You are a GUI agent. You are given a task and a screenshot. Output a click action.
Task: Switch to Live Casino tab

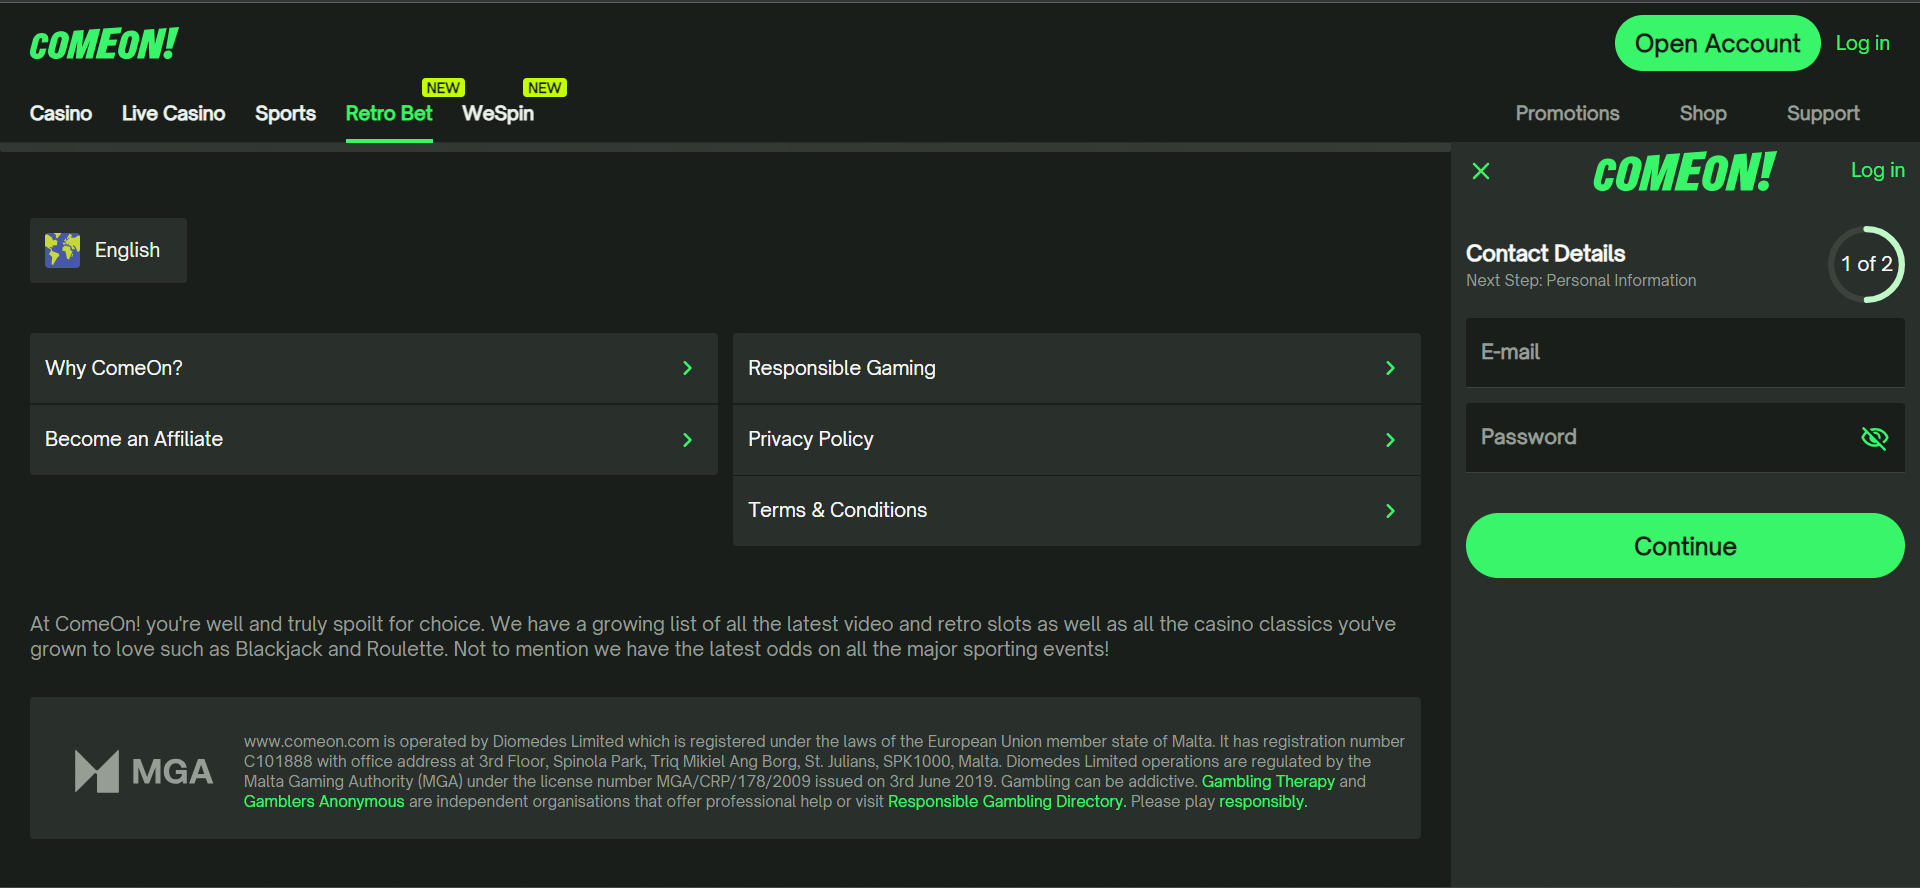[173, 113]
